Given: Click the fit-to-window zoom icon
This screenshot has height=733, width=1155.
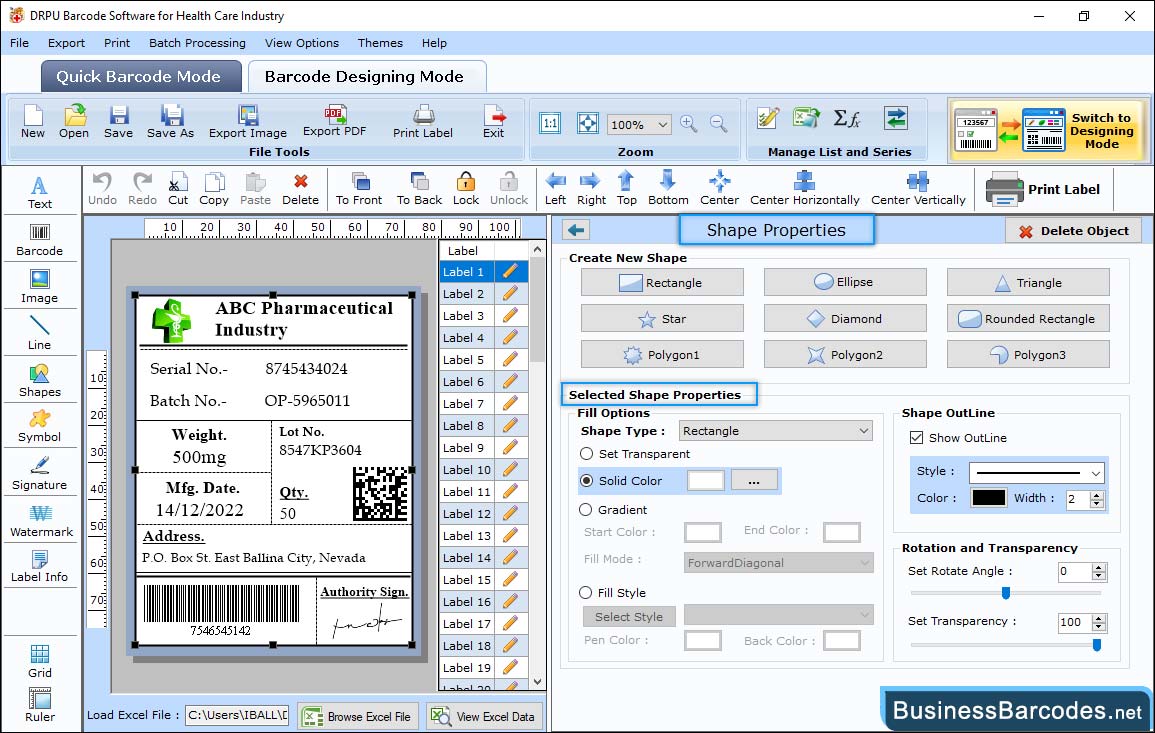Looking at the screenshot, I should point(588,123).
